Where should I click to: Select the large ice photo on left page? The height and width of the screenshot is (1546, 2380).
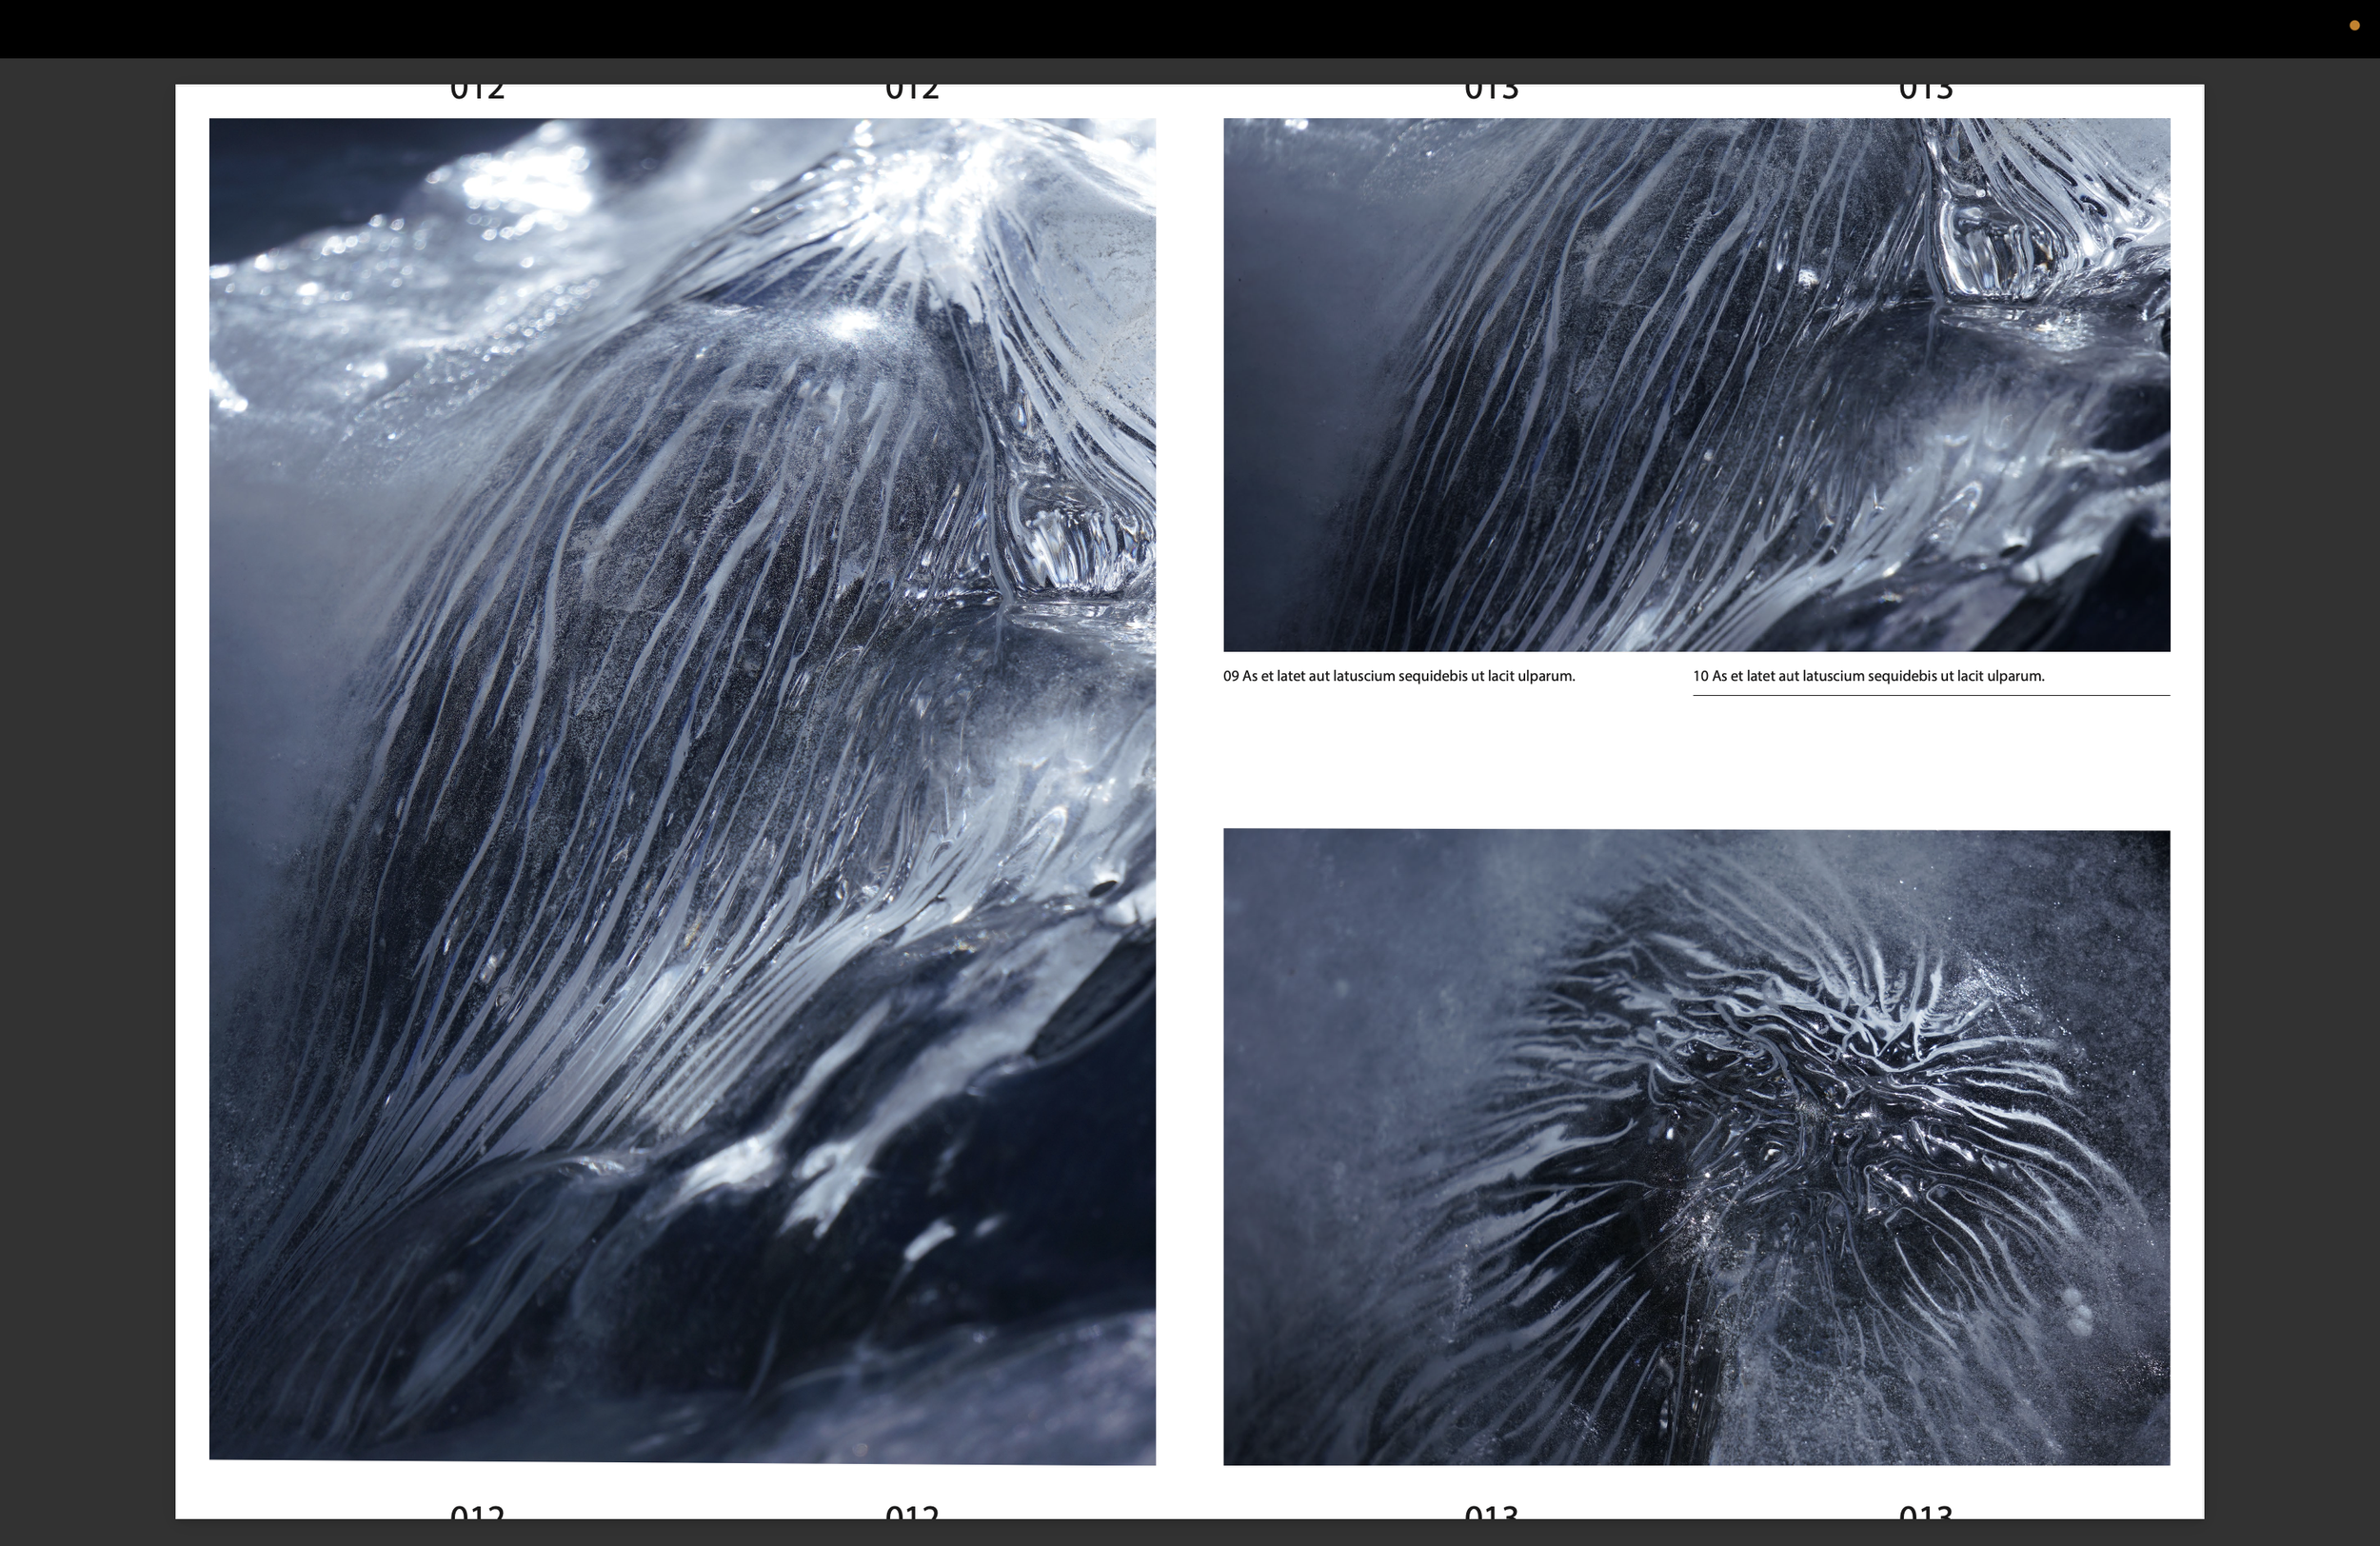tap(682, 790)
